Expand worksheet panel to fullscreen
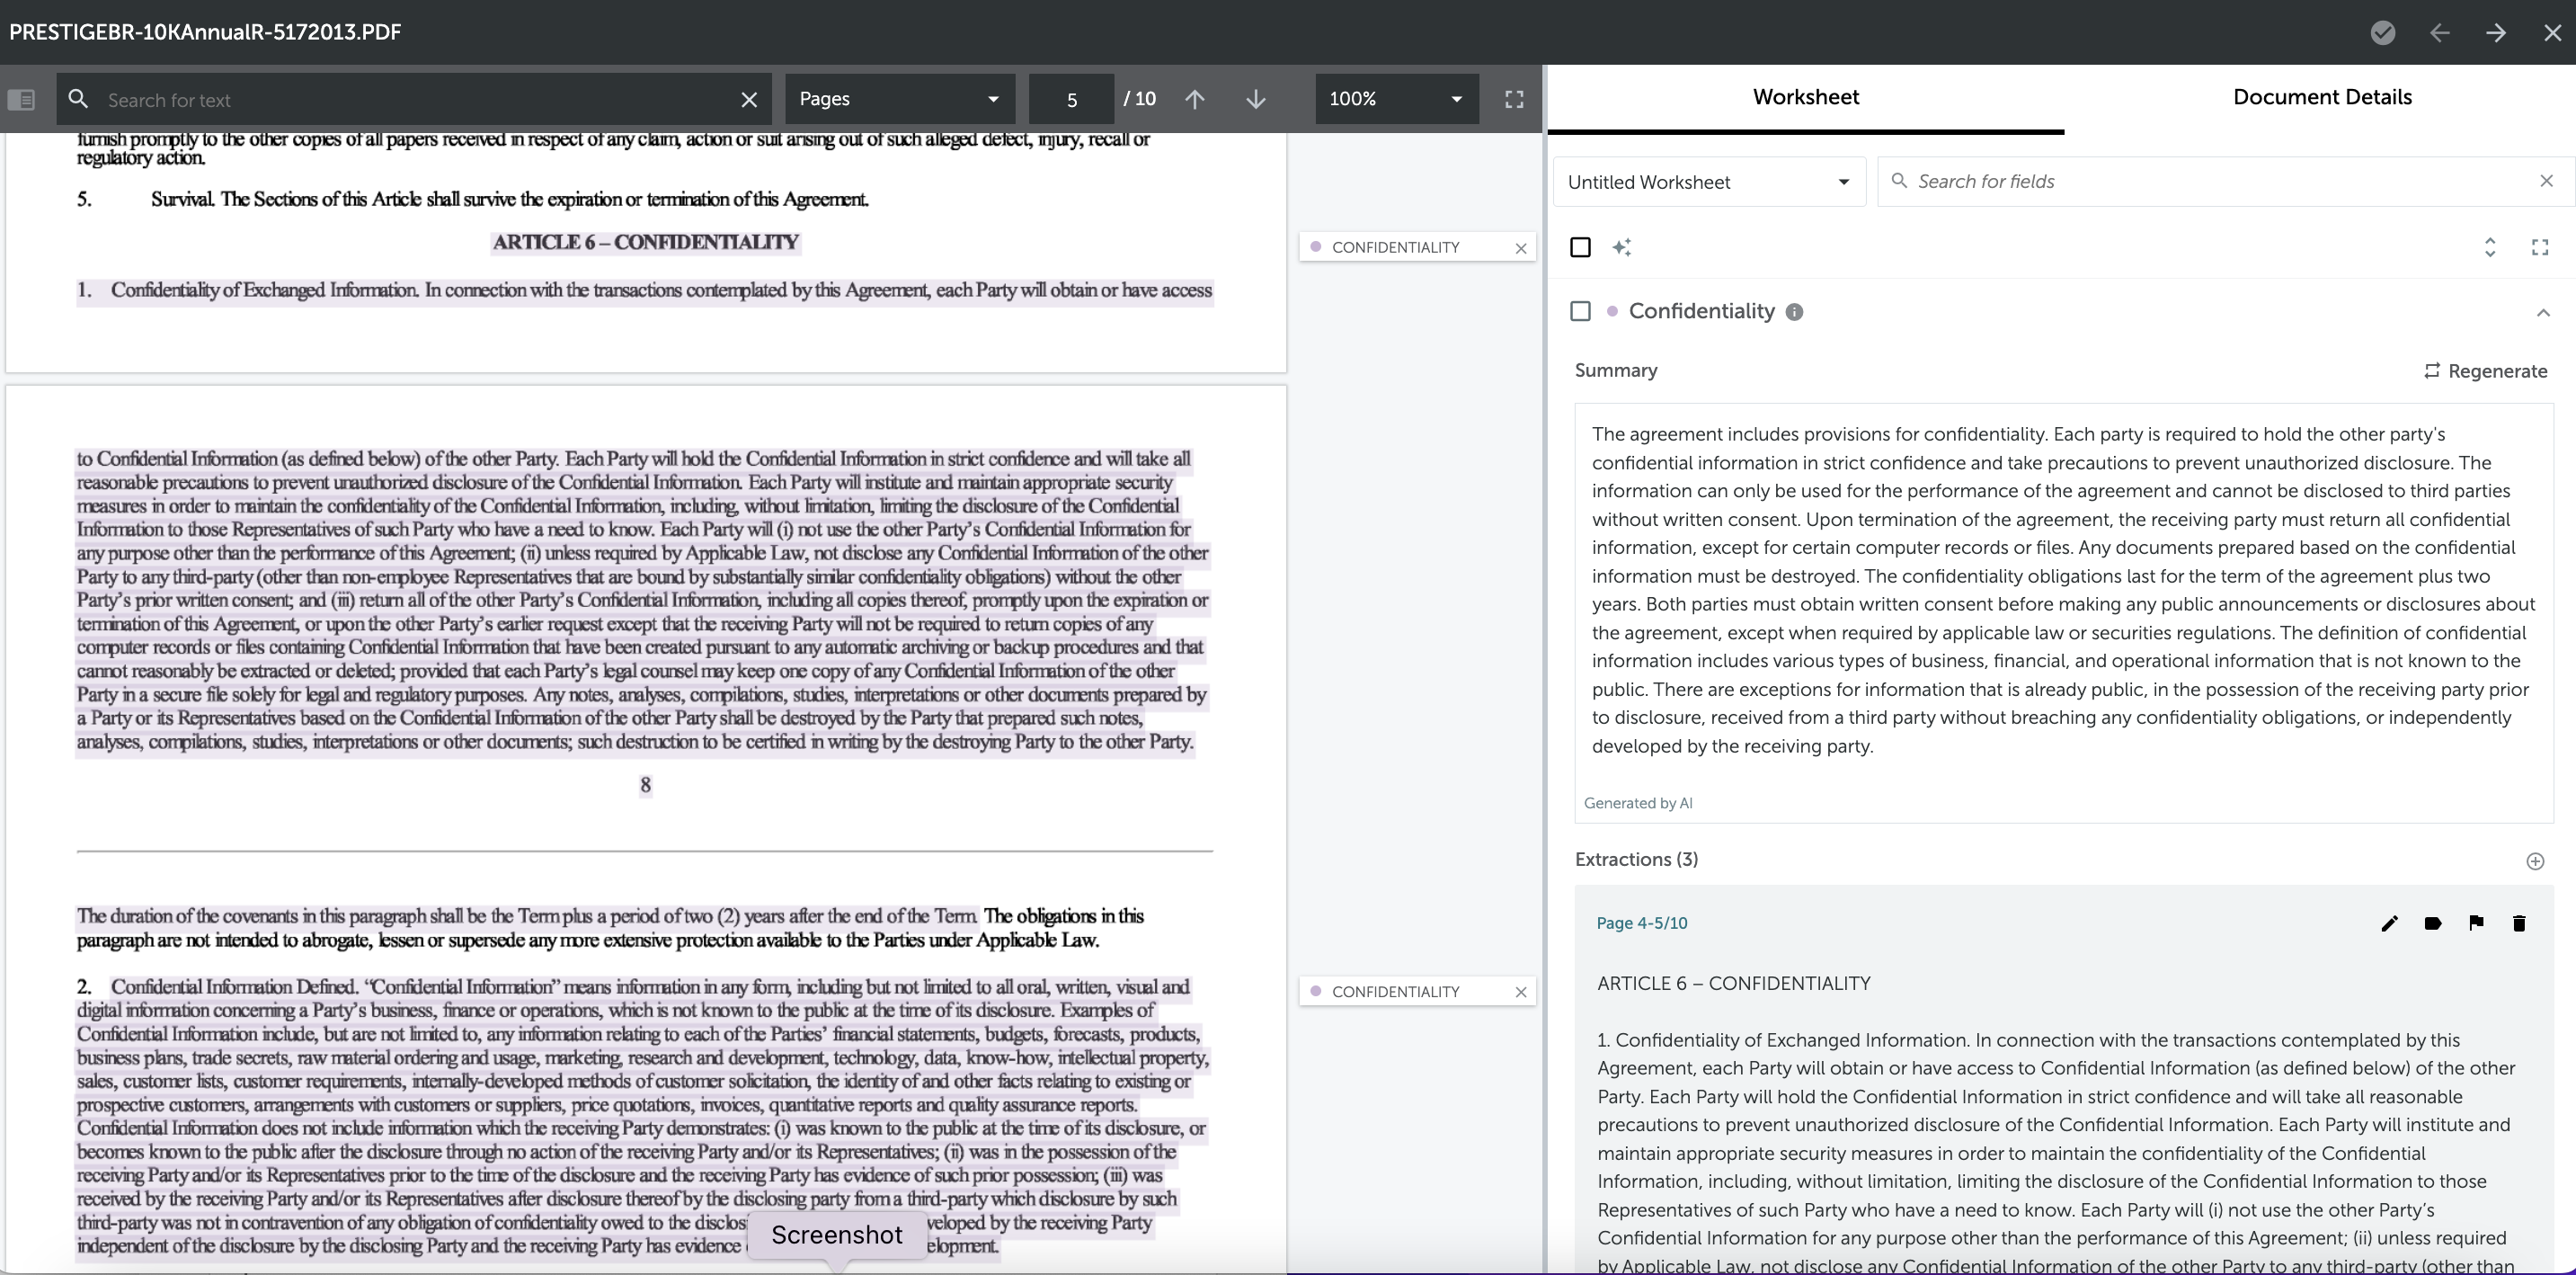 pyautogui.click(x=2540, y=247)
